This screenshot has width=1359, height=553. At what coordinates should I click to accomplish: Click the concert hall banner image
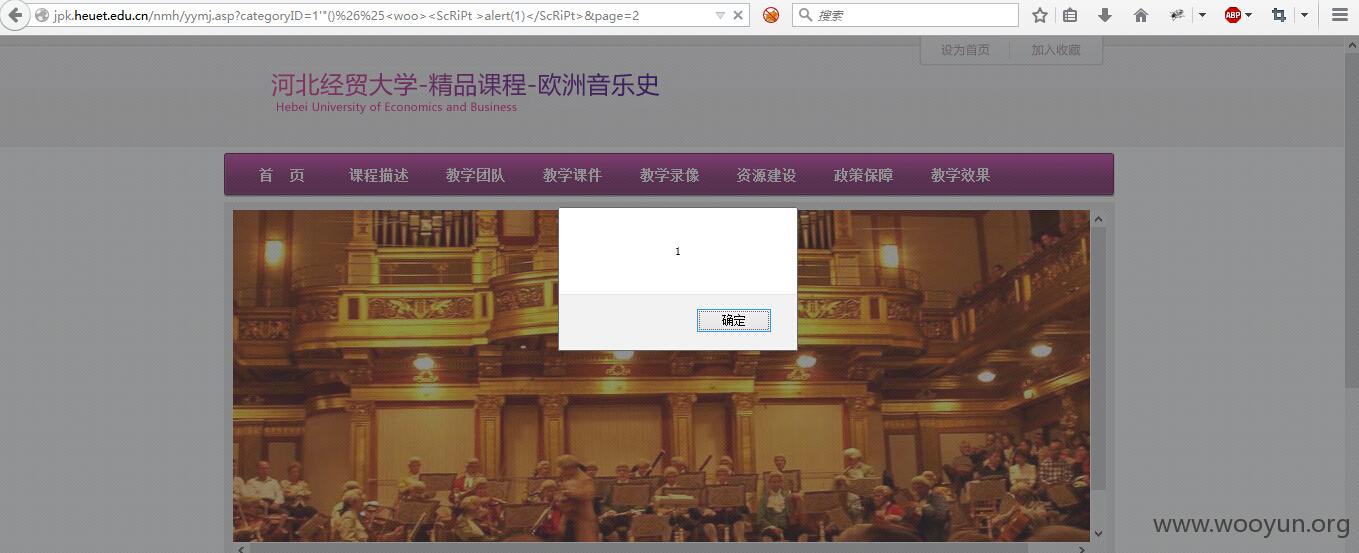(x=661, y=376)
